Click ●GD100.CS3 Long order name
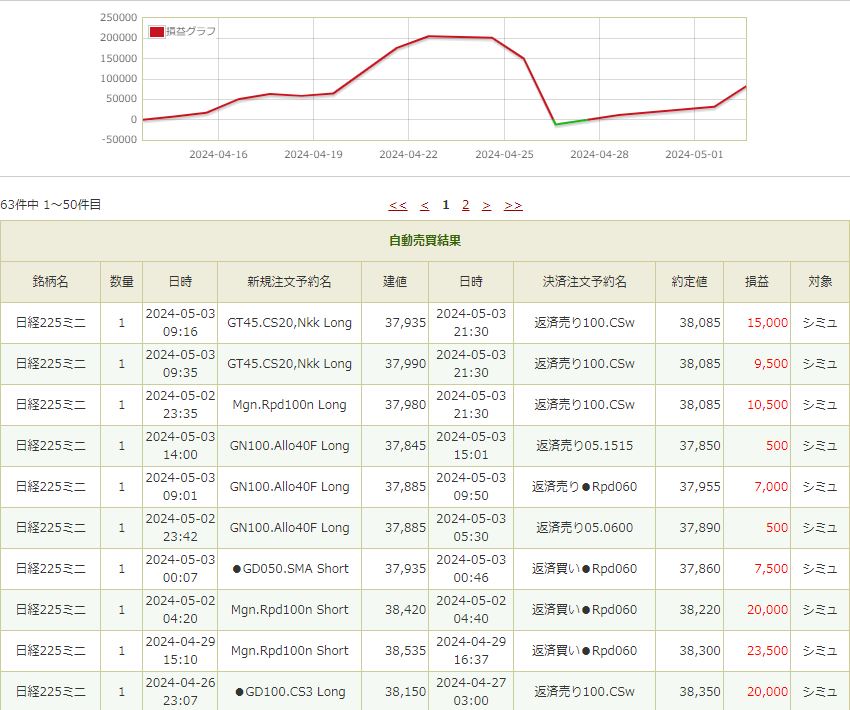The width and height of the screenshot is (850, 710). 290,692
